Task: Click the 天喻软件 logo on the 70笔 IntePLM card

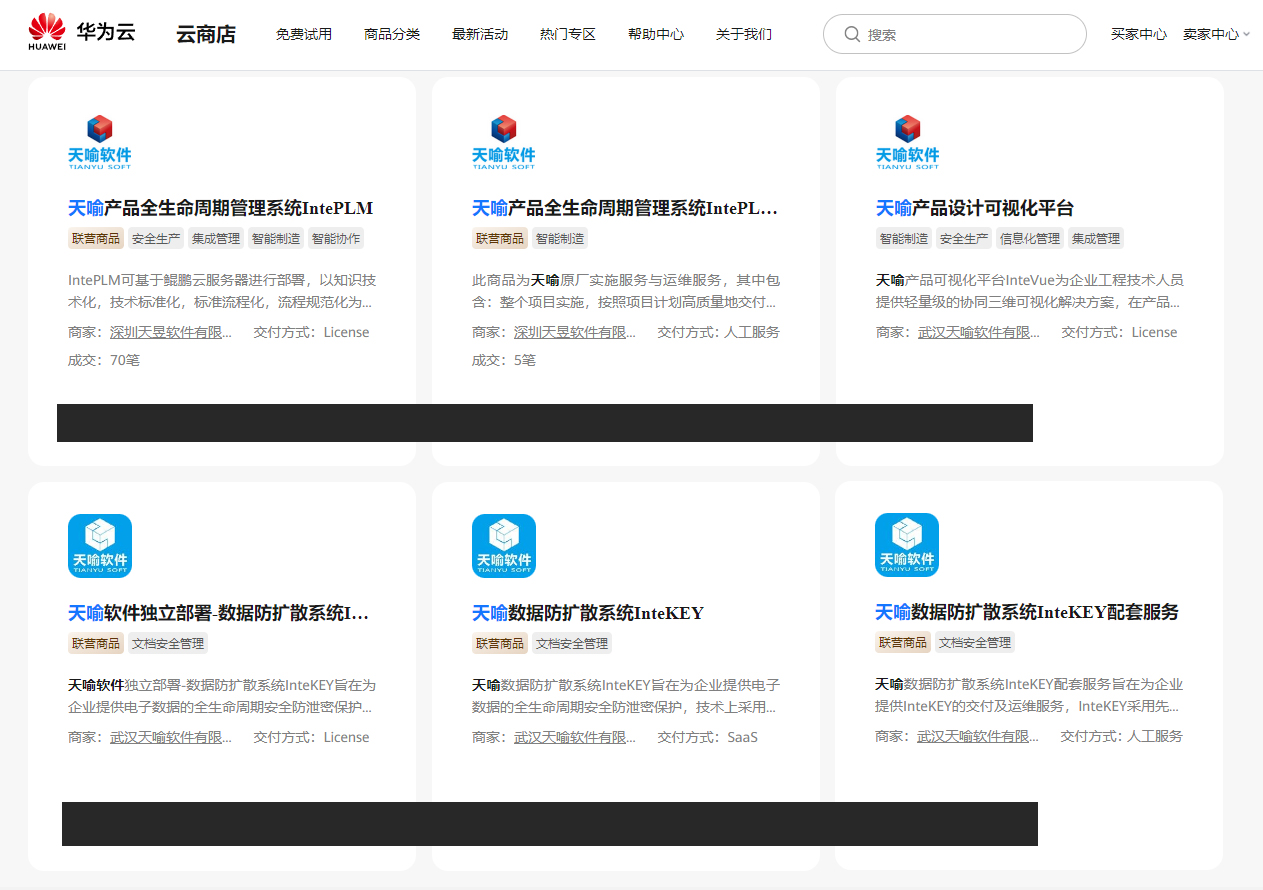Action: 100,142
